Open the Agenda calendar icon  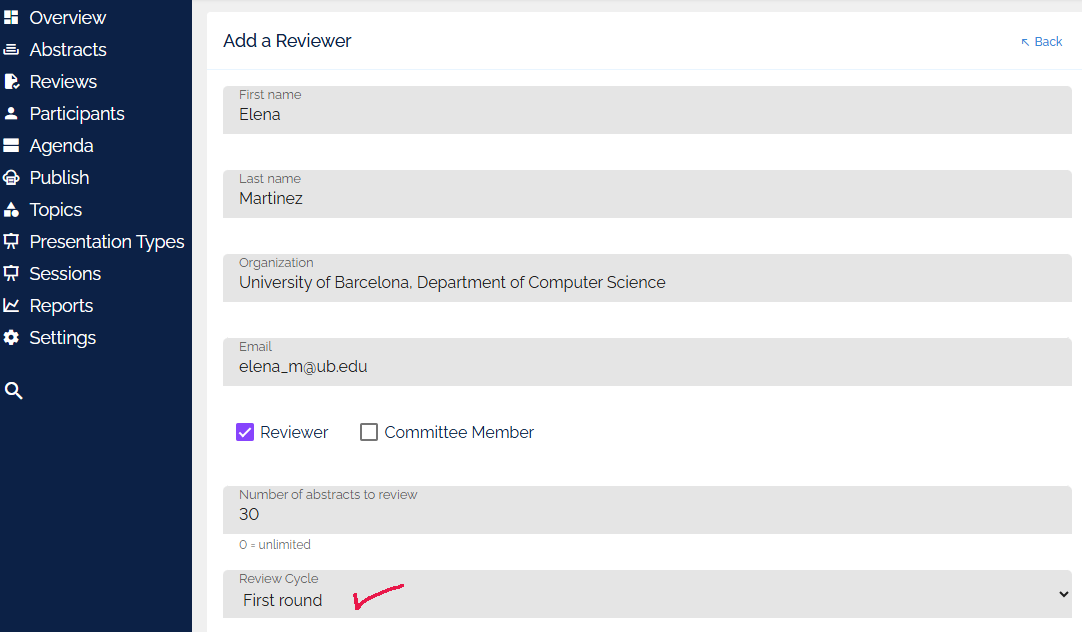pyautogui.click(x=14, y=145)
